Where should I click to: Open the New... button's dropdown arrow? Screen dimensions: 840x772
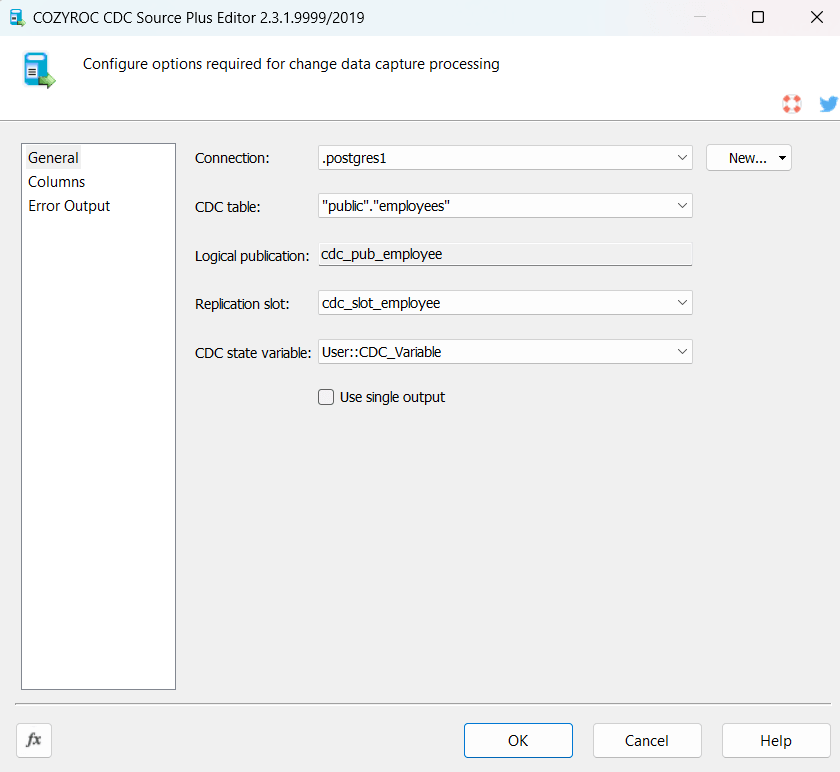point(782,158)
